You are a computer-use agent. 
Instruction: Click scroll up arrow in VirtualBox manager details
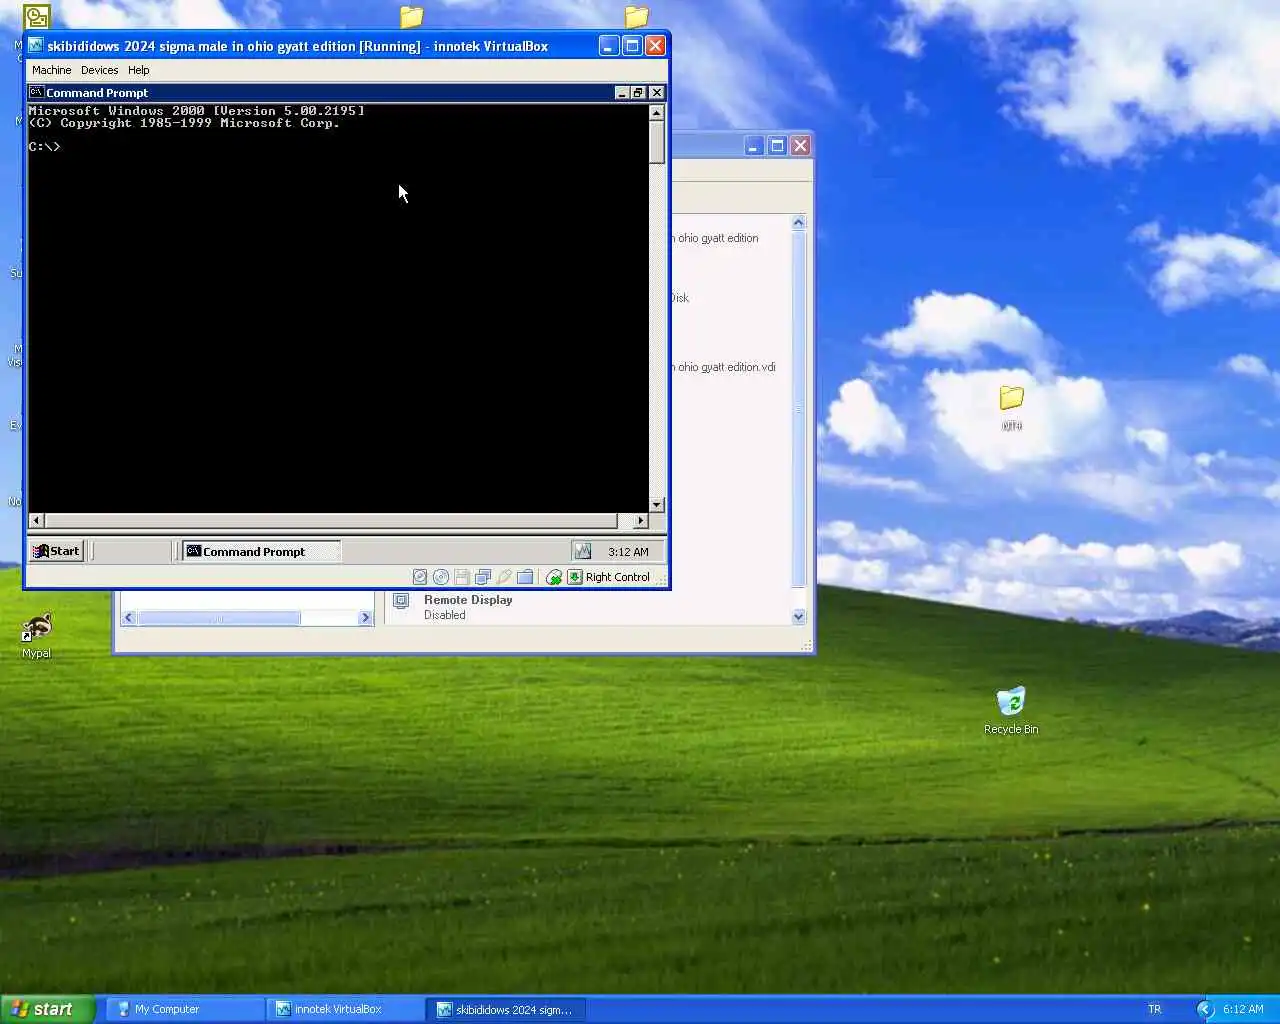tap(798, 222)
